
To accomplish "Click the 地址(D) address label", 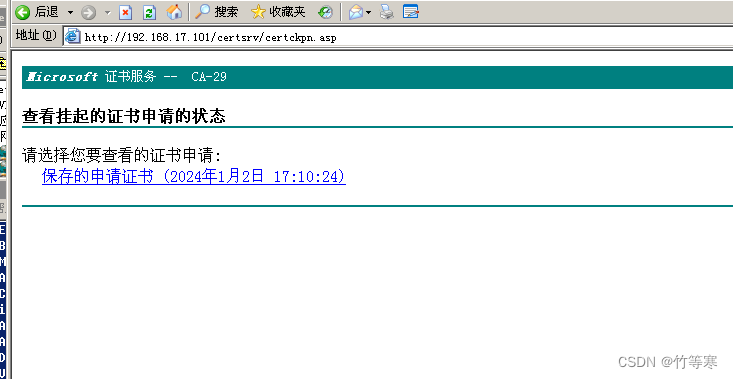I will coord(36,36).
